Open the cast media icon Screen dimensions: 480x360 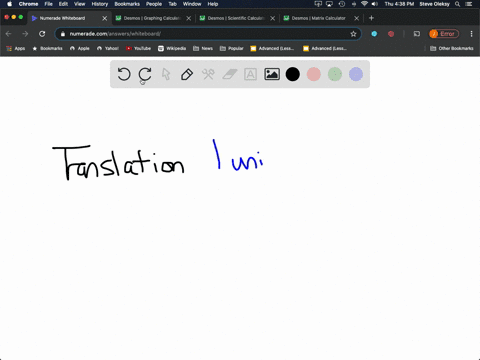417,34
